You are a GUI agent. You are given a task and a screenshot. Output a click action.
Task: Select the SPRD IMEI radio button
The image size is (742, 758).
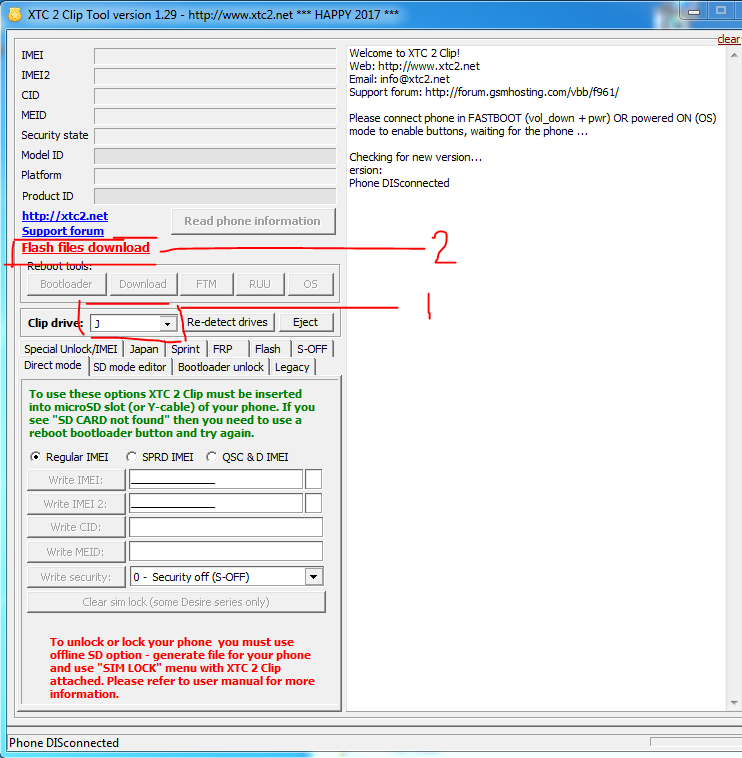131,457
